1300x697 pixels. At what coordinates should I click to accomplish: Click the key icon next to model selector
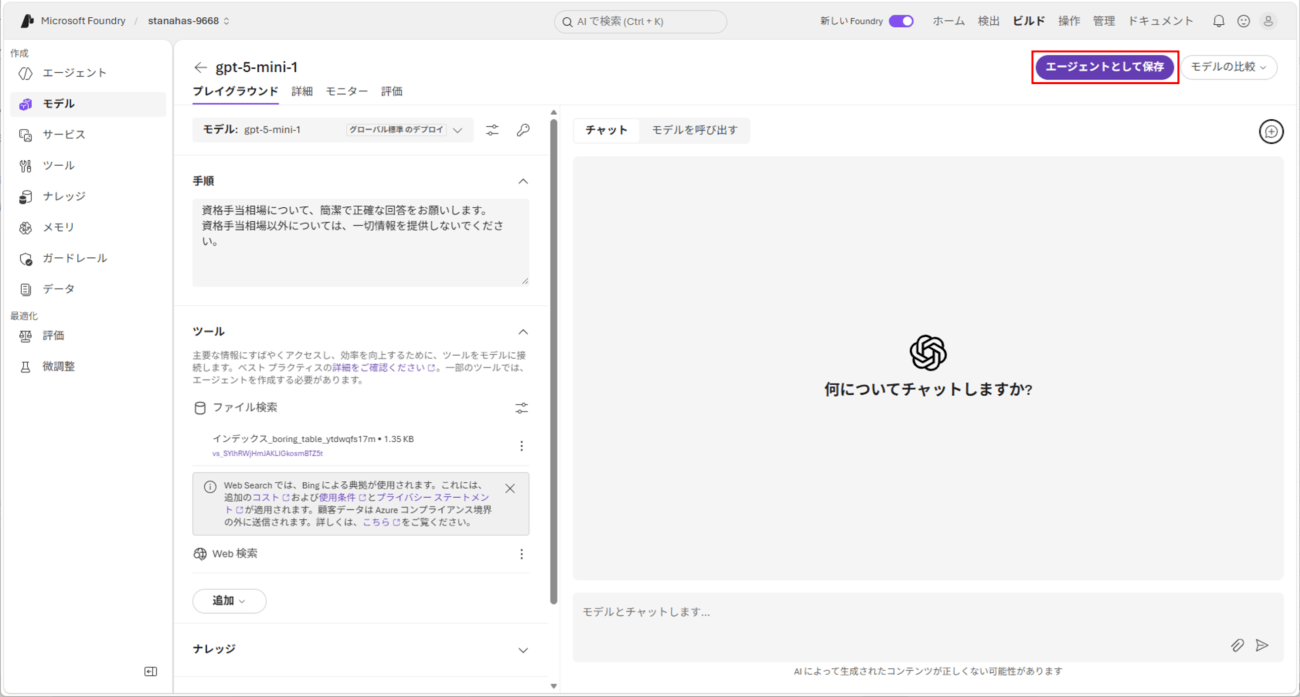click(523, 130)
